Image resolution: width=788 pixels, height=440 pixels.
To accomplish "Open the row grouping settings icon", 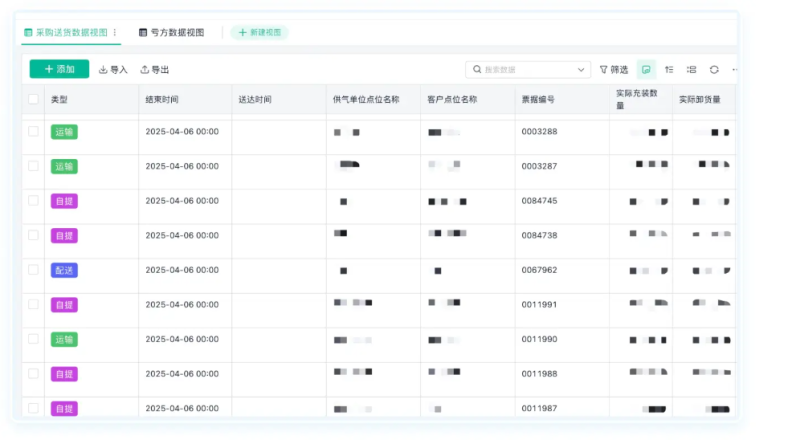I will coord(691,70).
